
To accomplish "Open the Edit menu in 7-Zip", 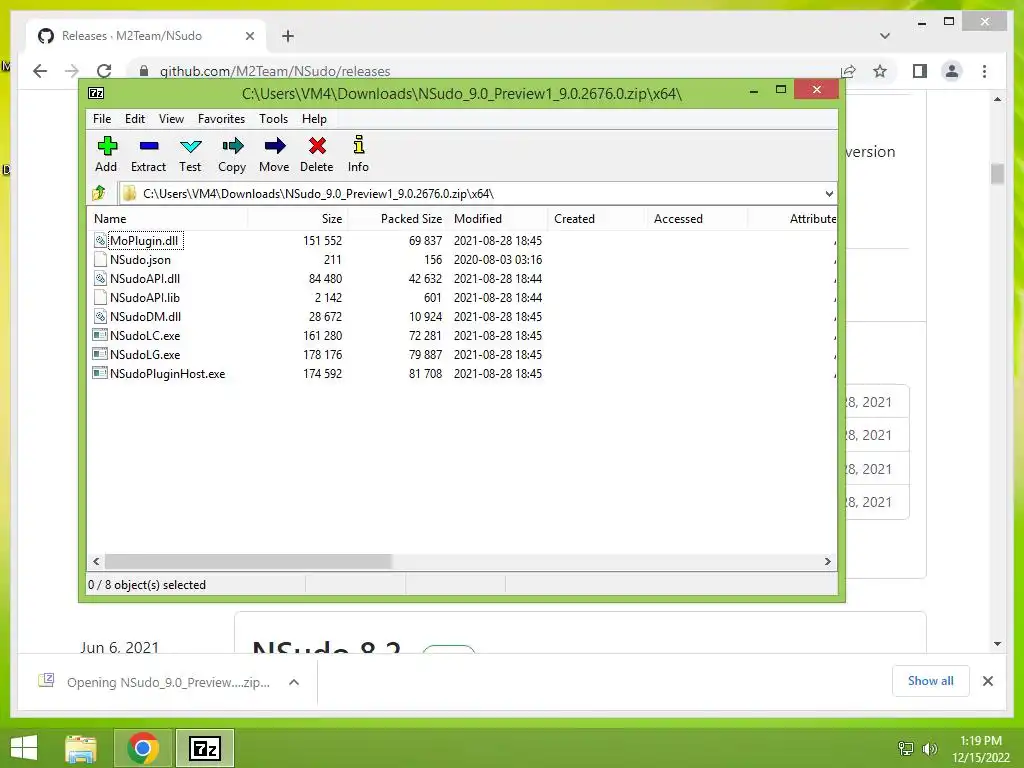I will pos(135,119).
